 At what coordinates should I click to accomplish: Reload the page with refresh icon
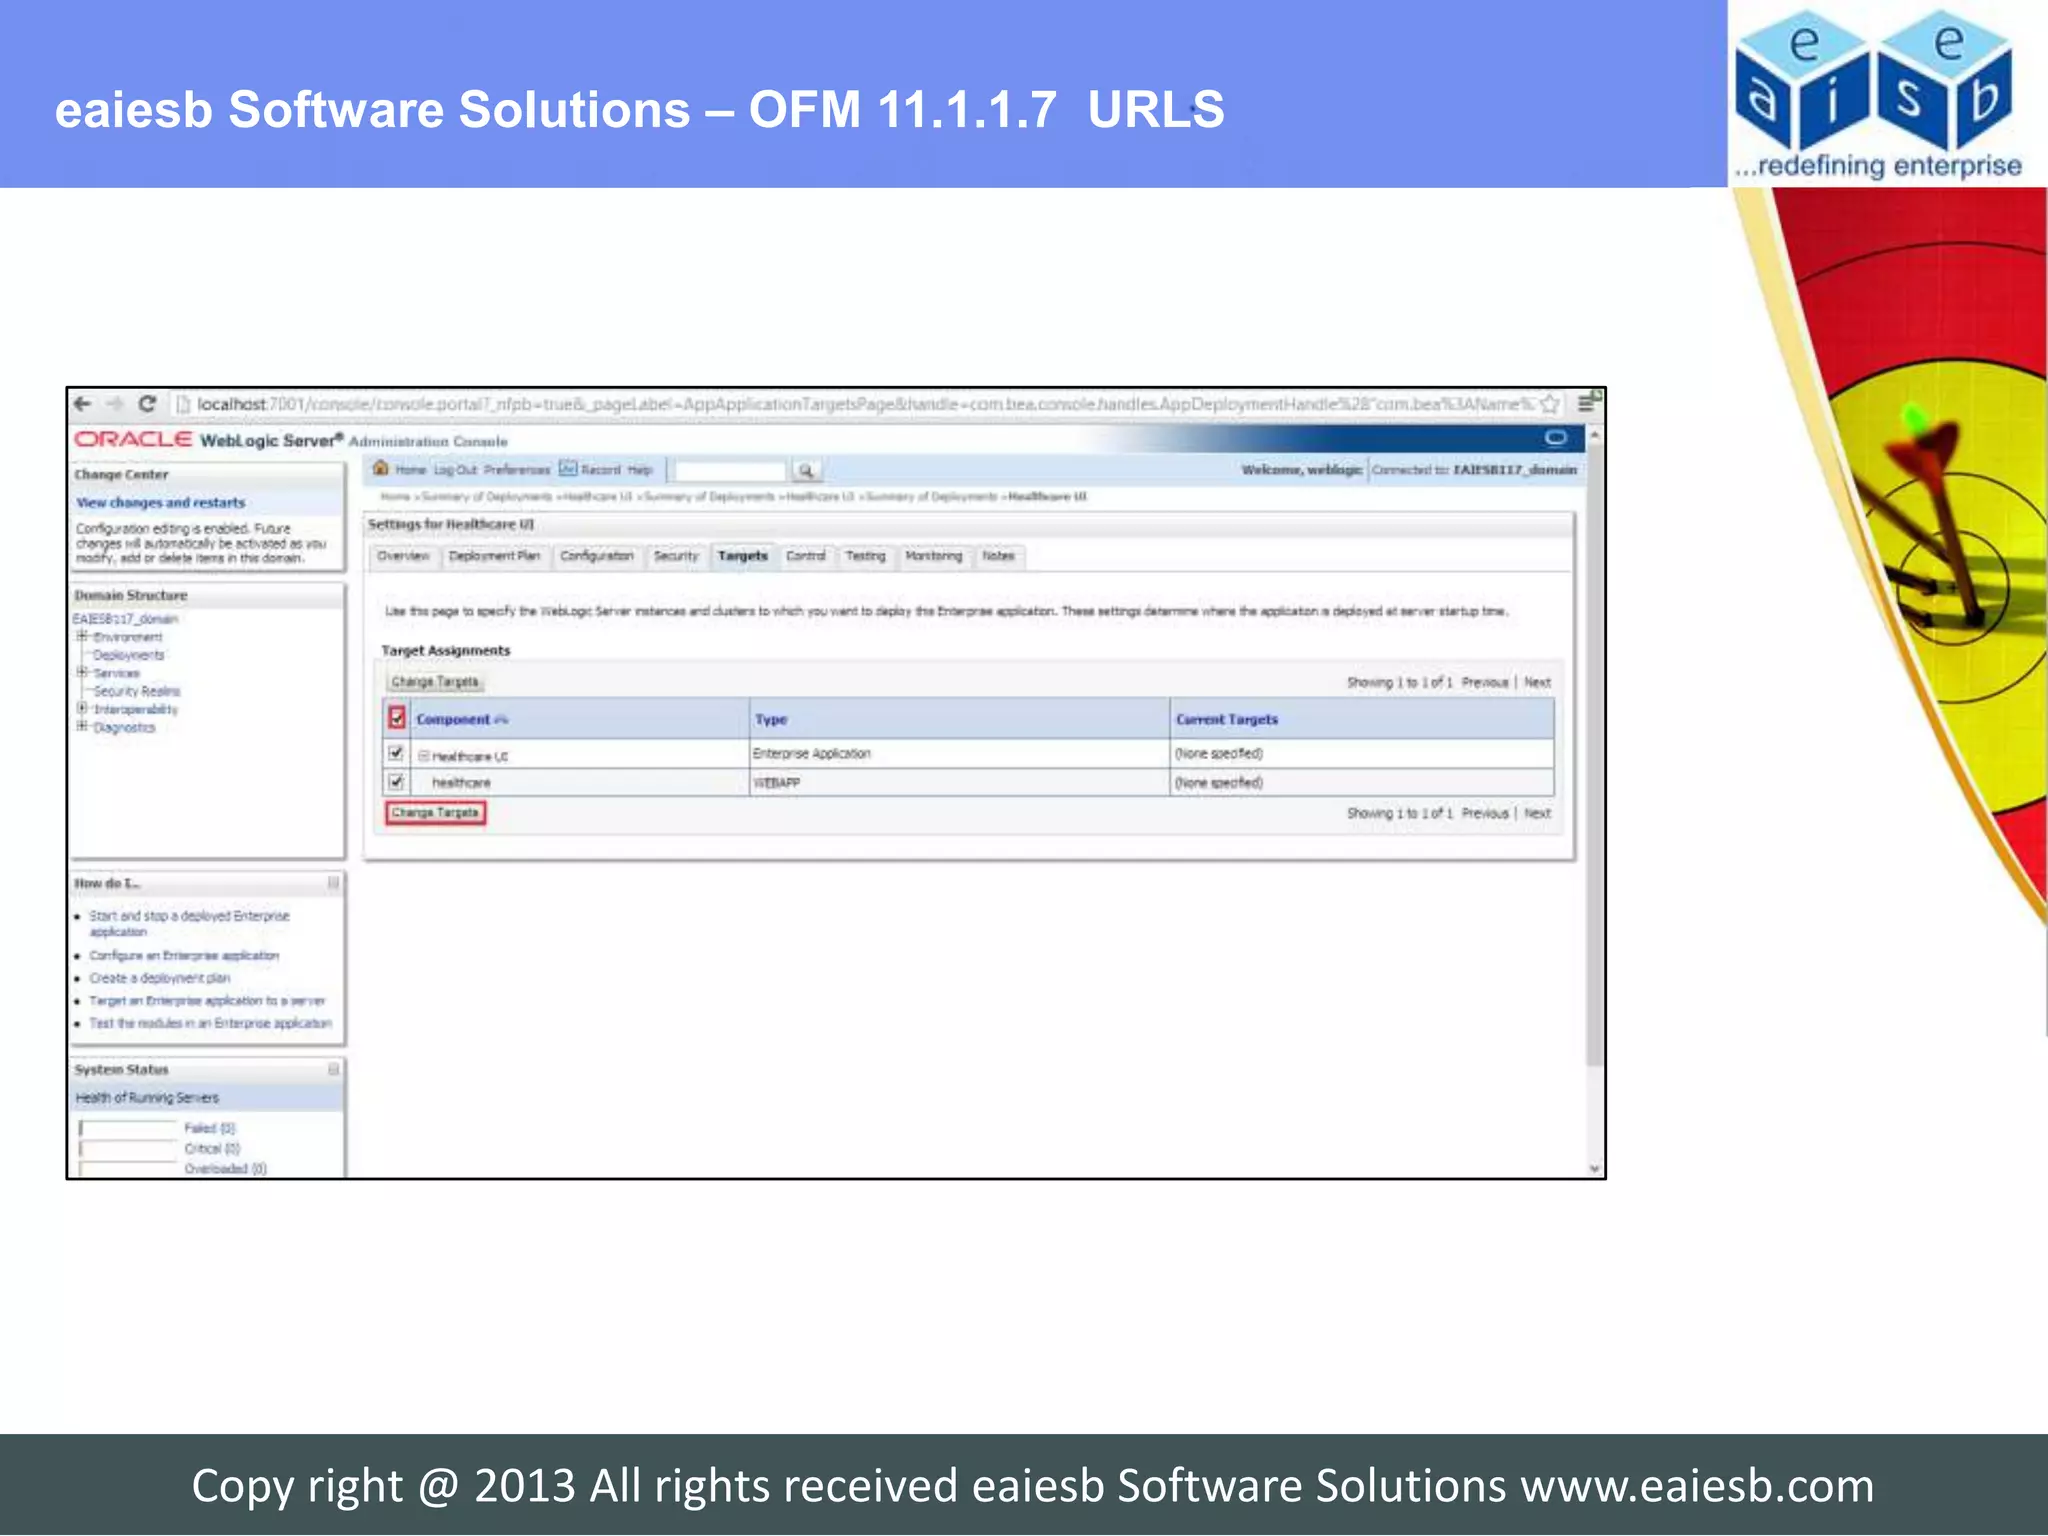[147, 404]
